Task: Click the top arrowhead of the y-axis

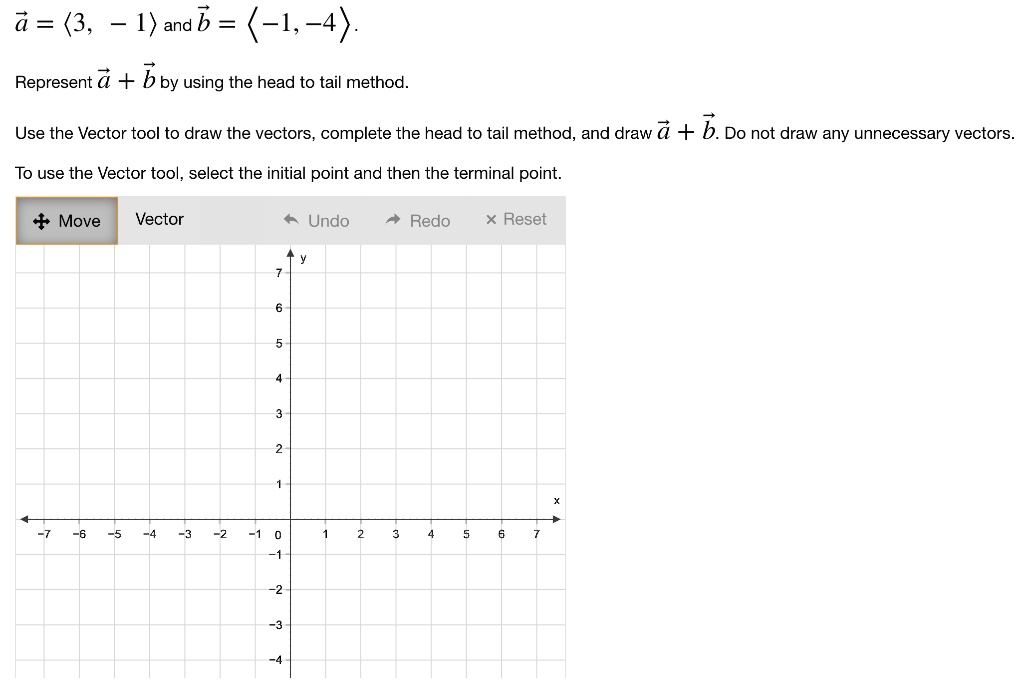Action: (290, 251)
